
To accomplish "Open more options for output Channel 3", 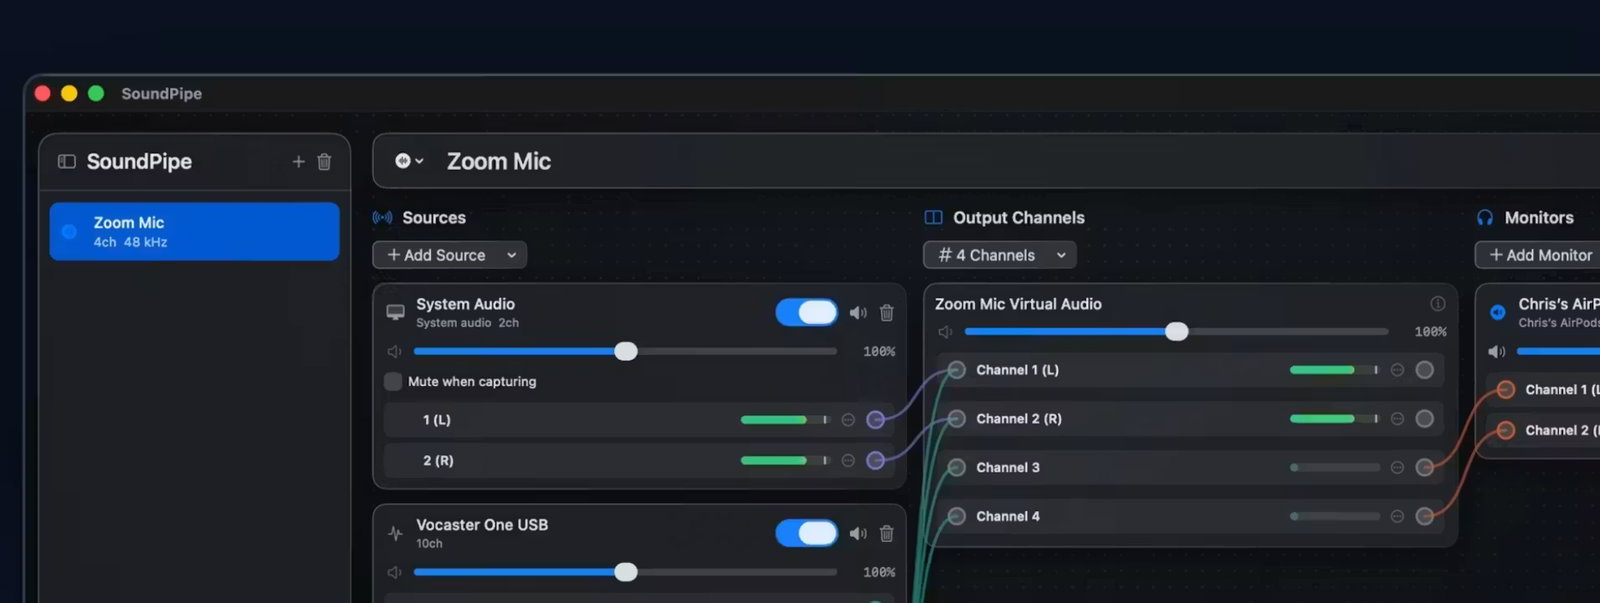I will coord(1397,467).
